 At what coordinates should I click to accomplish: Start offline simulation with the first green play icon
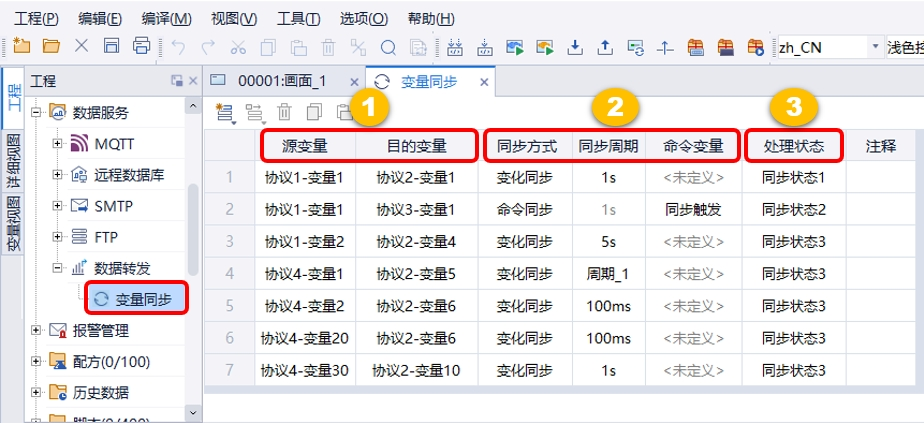pos(514,47)
